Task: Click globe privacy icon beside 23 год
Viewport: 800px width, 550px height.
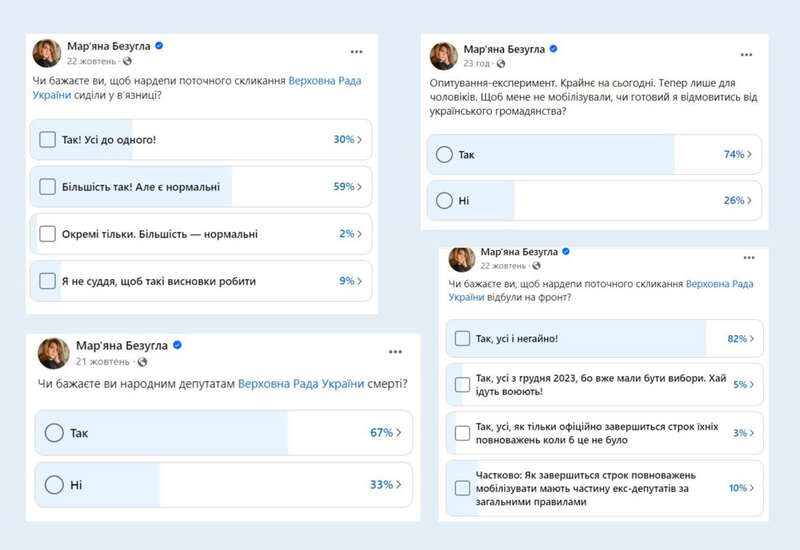Action: coord(500,62)
